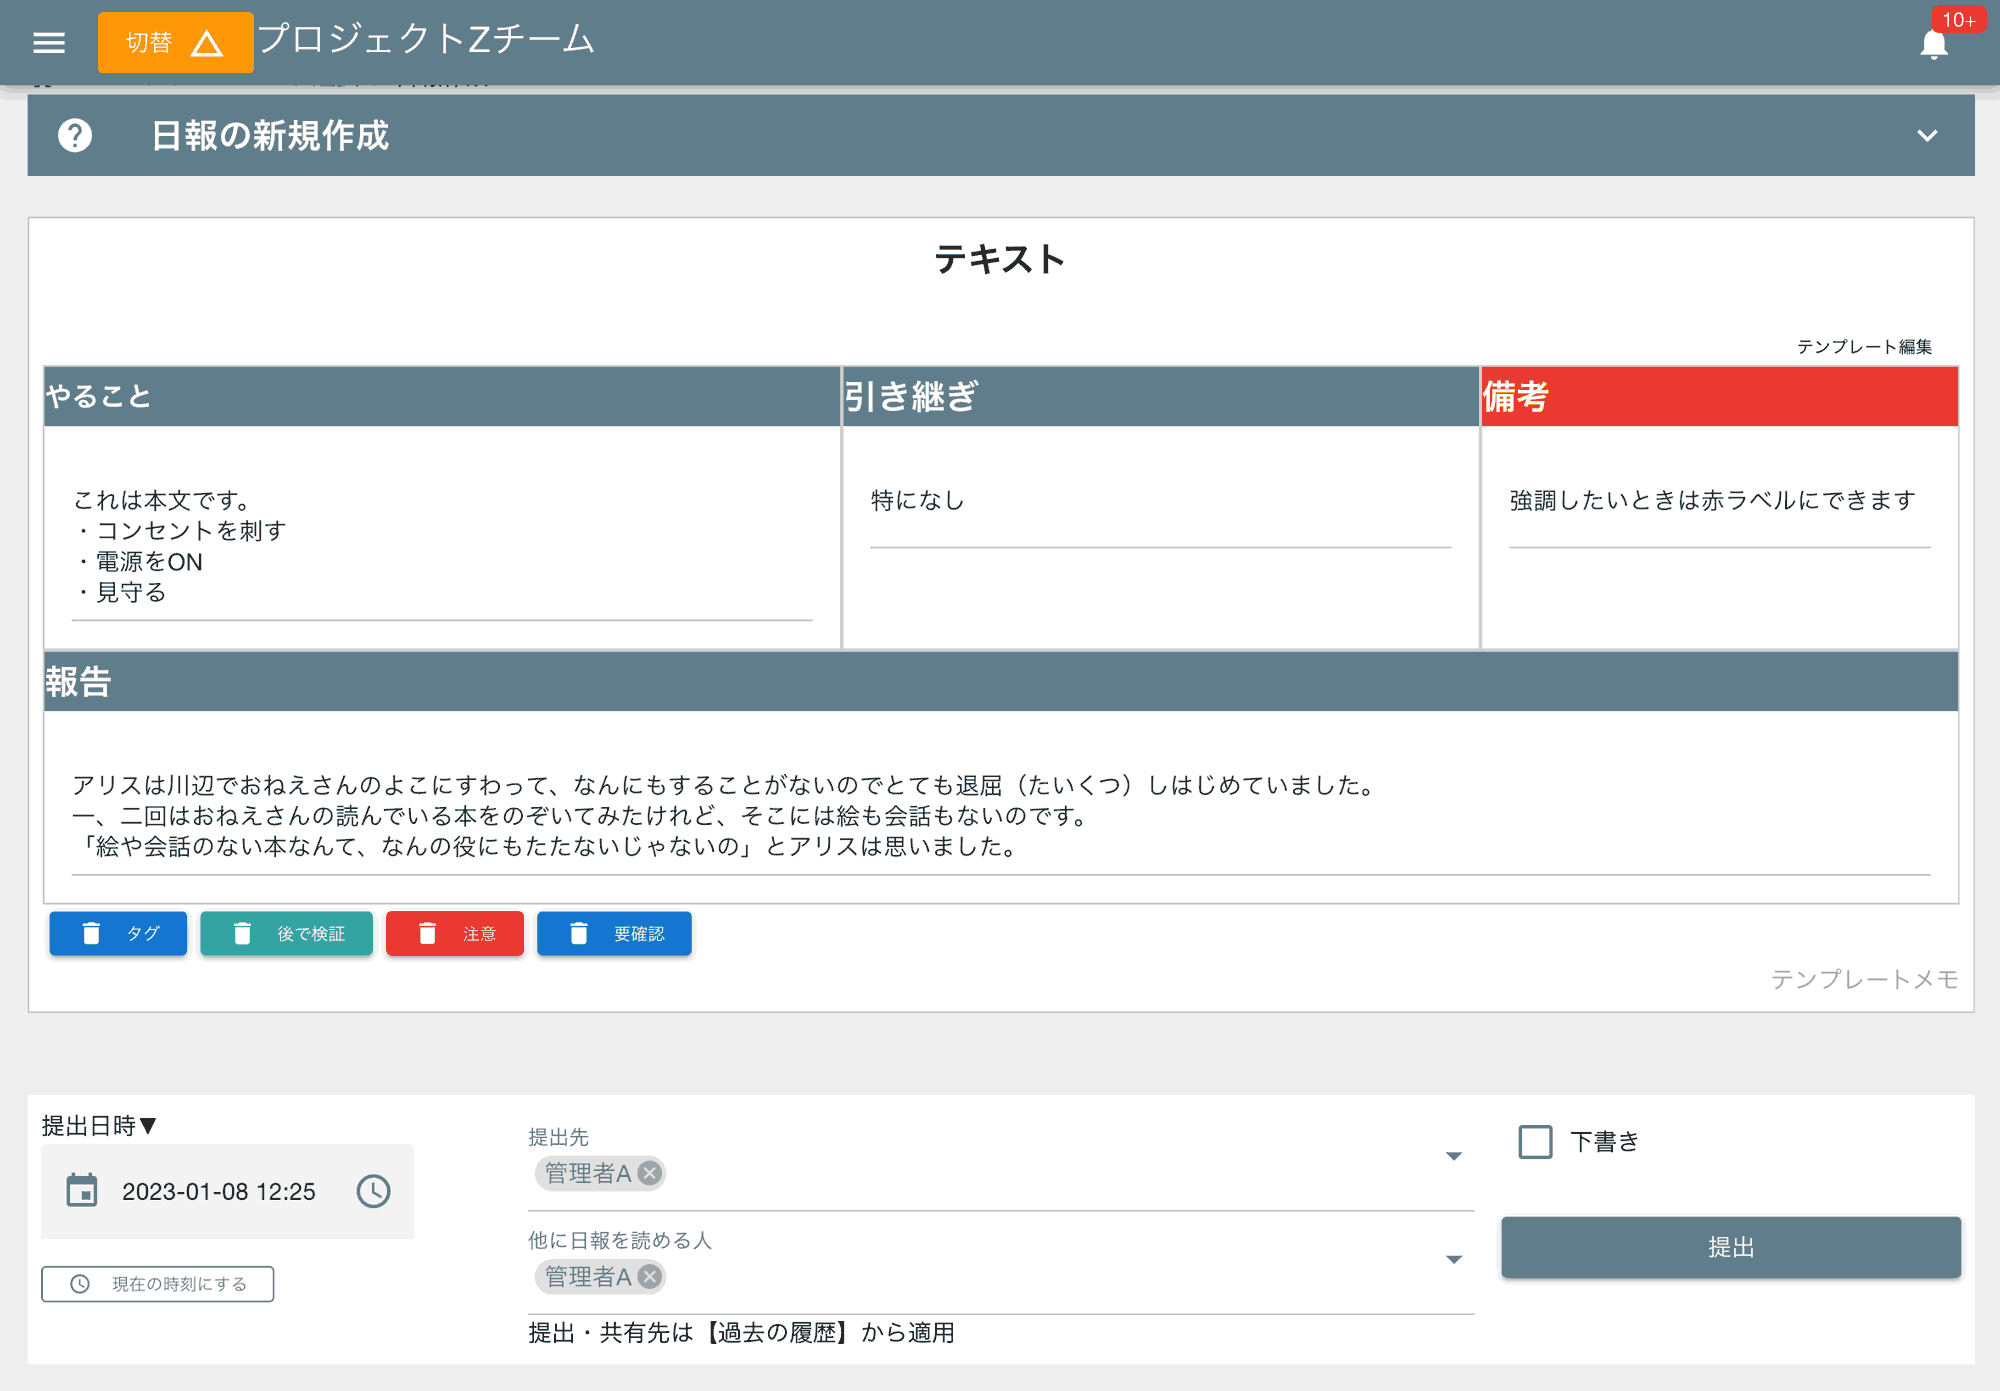Open the hamburger navigation menu

pos(48,42)
